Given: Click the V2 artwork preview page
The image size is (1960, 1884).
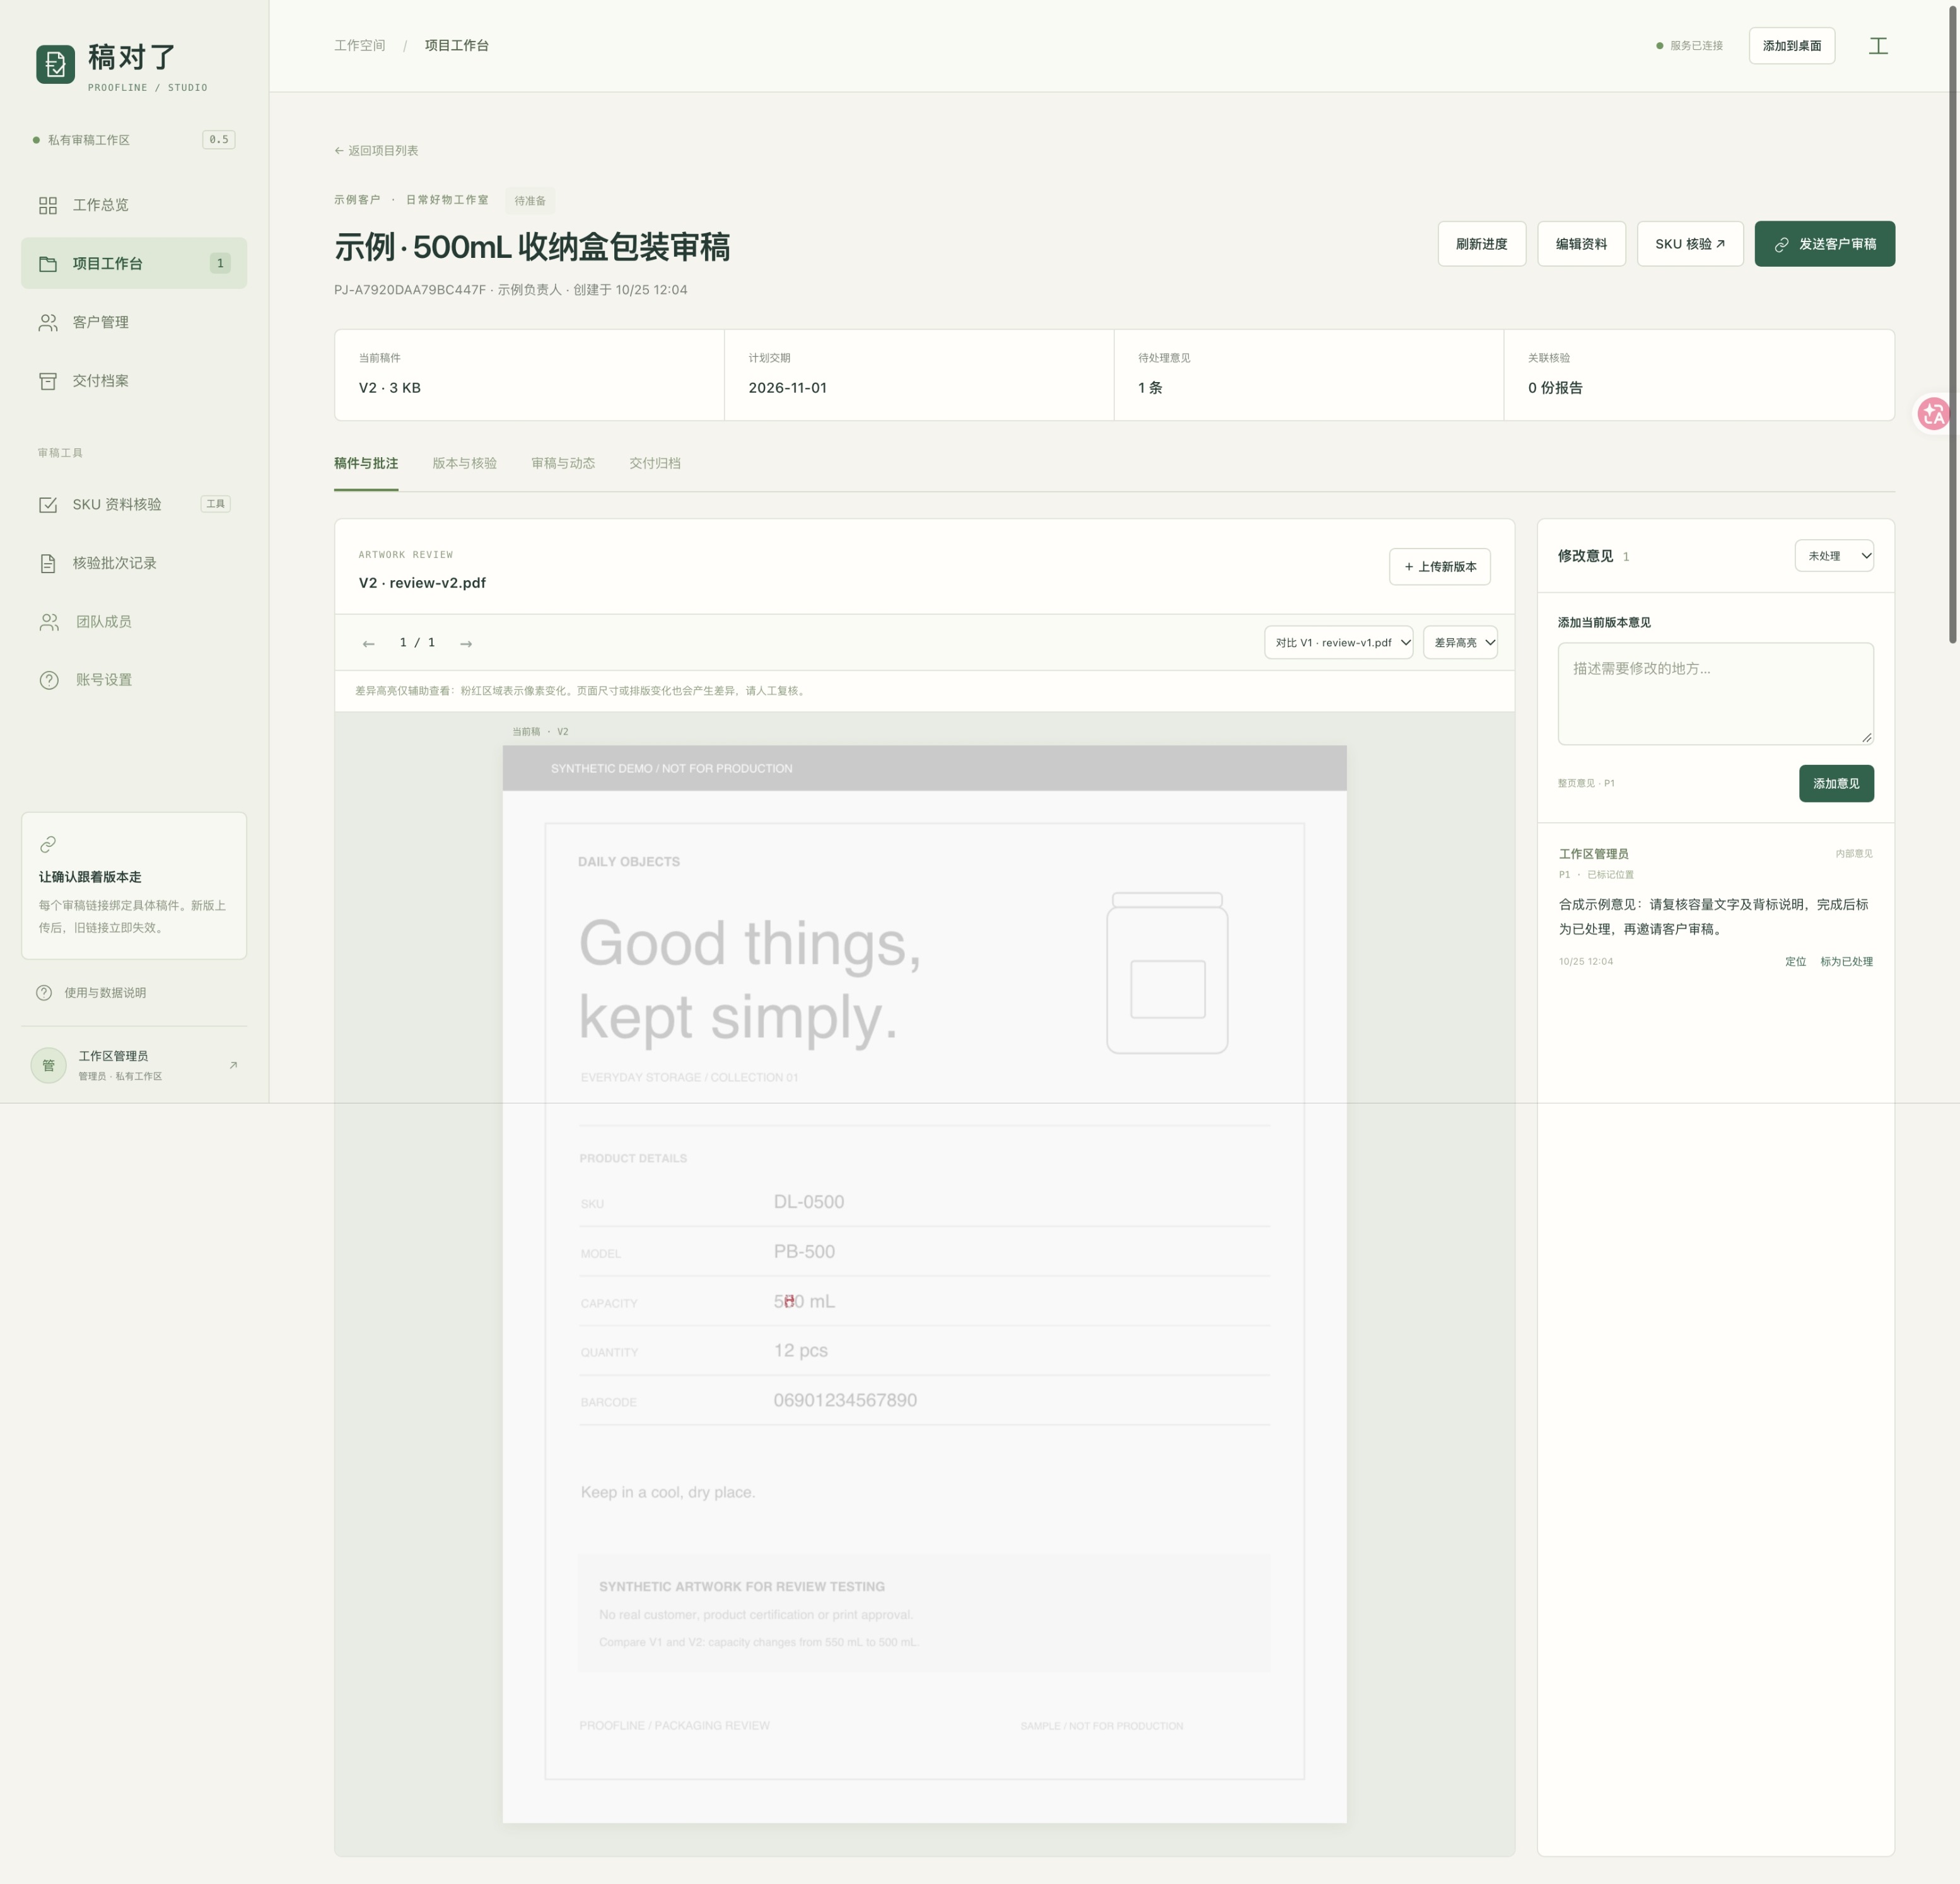Looking at the screenshot, I should point(924,1284).
